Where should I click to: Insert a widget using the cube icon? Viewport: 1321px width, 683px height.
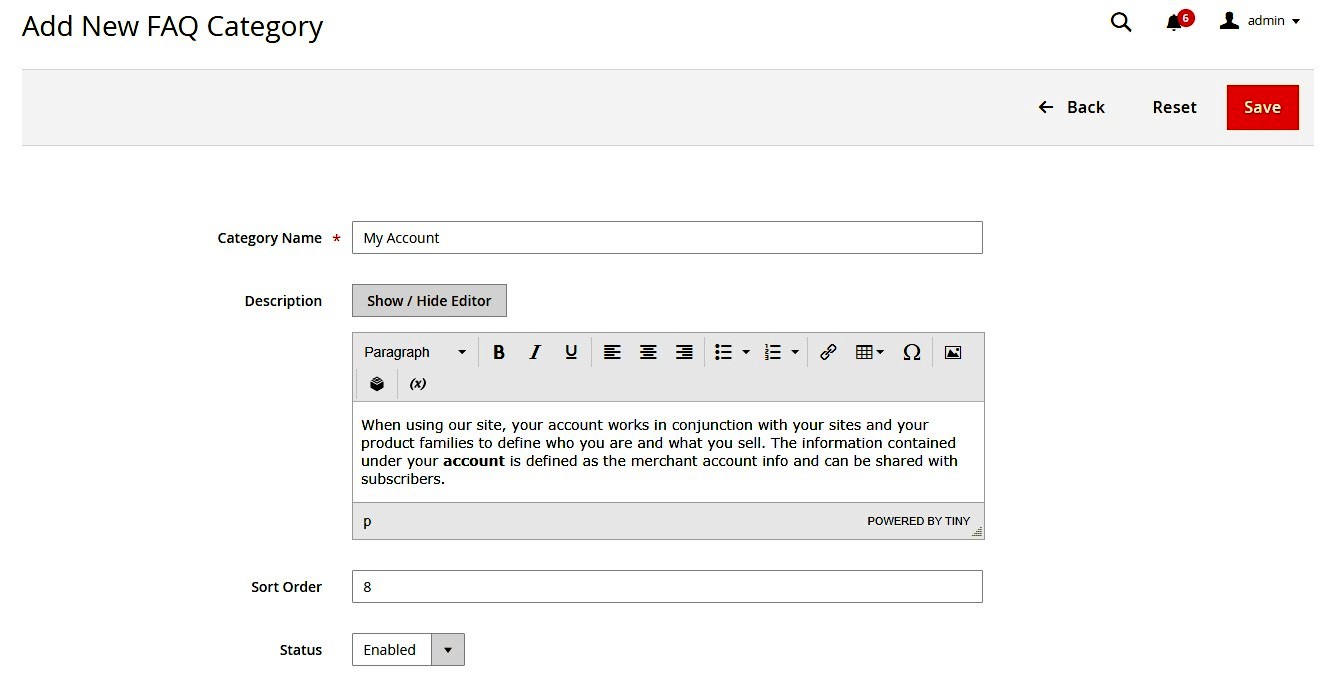coord(377,383)
